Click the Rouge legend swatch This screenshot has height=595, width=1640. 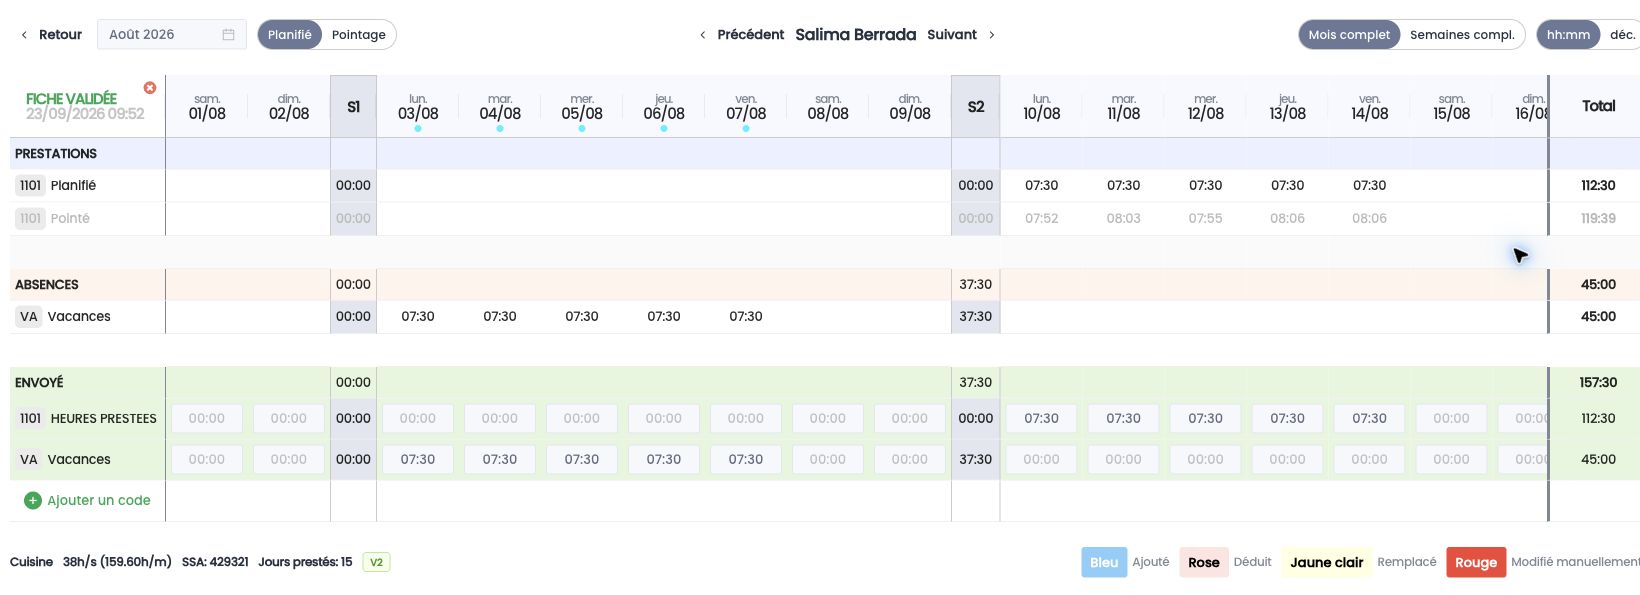tap(1476, 562)
